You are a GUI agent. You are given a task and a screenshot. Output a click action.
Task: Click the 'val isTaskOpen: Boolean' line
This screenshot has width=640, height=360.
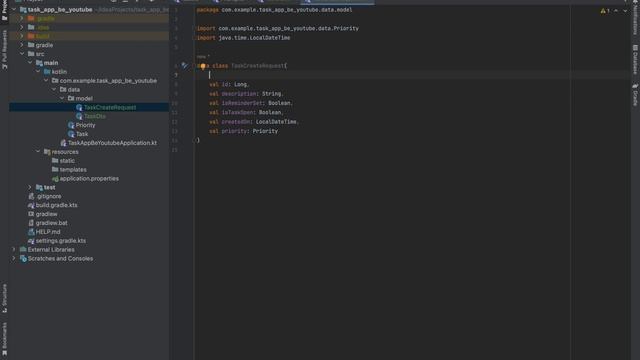(246, 113)
